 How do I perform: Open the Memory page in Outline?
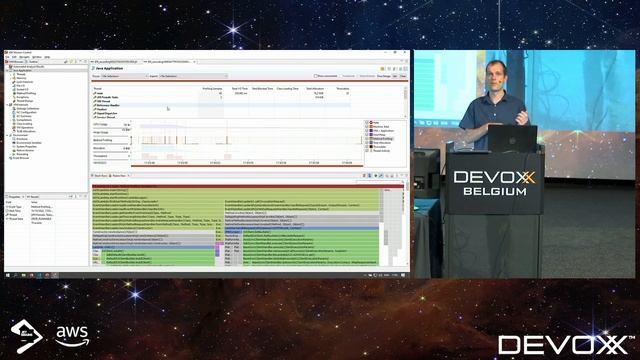coord(21,78)
